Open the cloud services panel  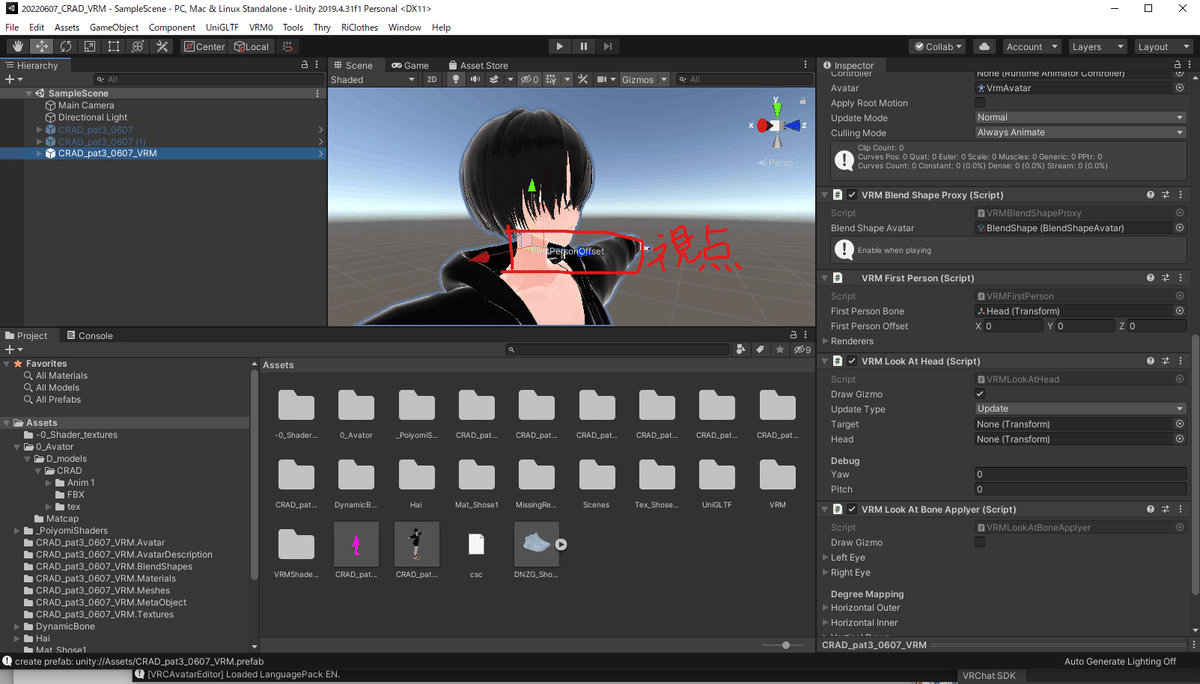click(984, 46)
